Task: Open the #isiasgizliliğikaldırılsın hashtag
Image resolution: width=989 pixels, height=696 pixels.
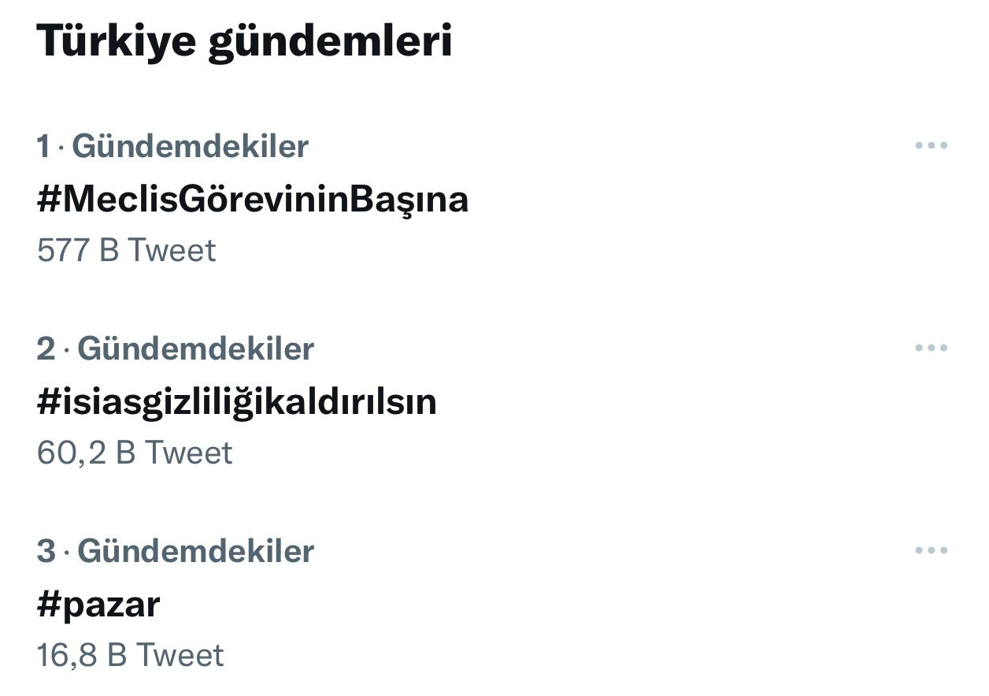Action: click(x=236, y=402)
